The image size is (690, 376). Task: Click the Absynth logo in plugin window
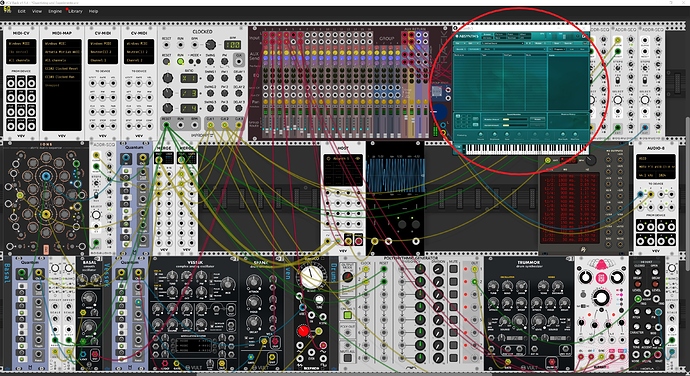pyautogui.click(x=467, y=36)
